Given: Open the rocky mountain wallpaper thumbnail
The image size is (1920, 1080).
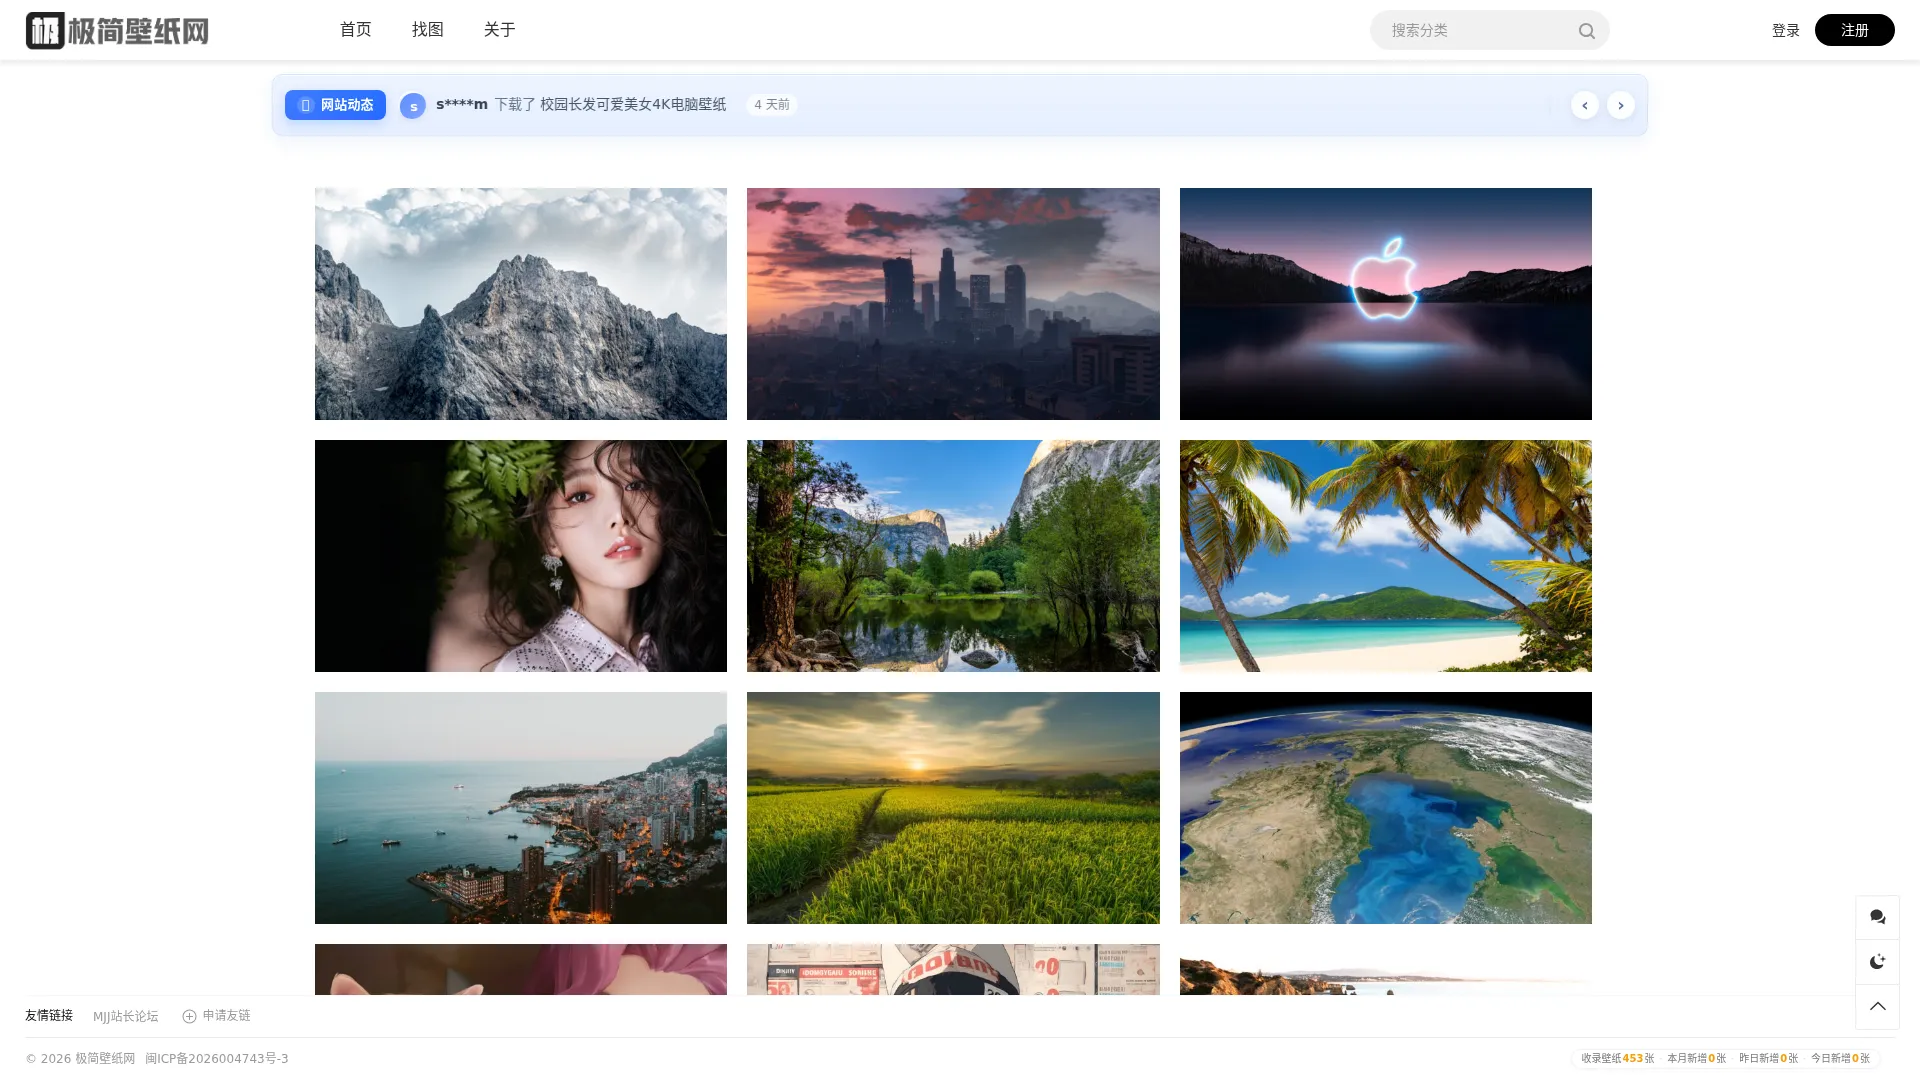Looking at the screenshot, I should point(521,304).
